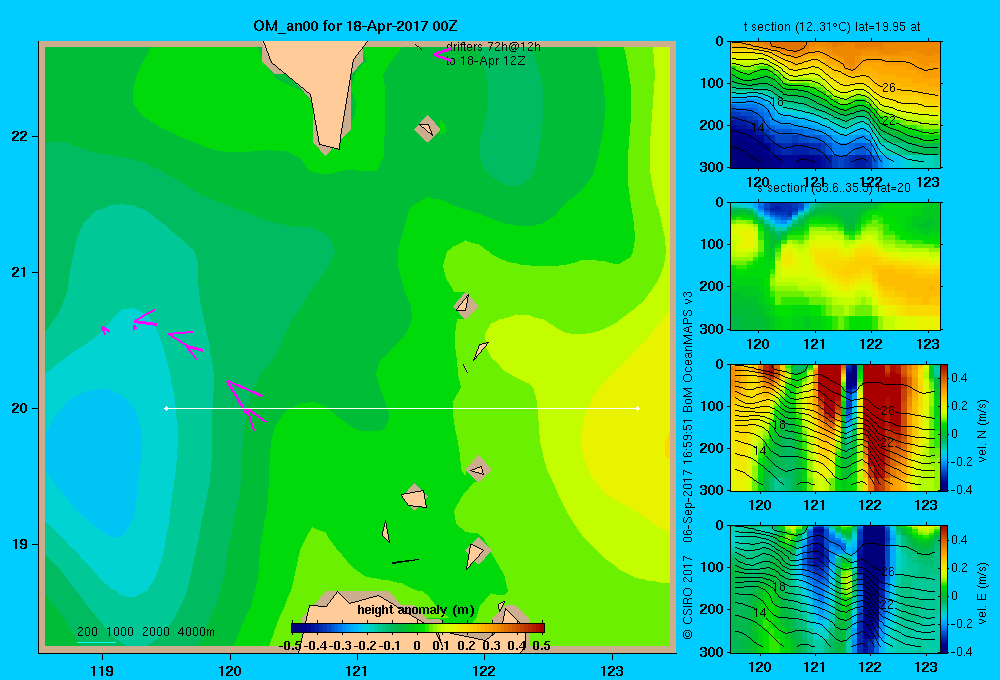Select the magenta drifter arrow beside the drifters label
This screenshot has height=680, width=1000.
(442, 54)
